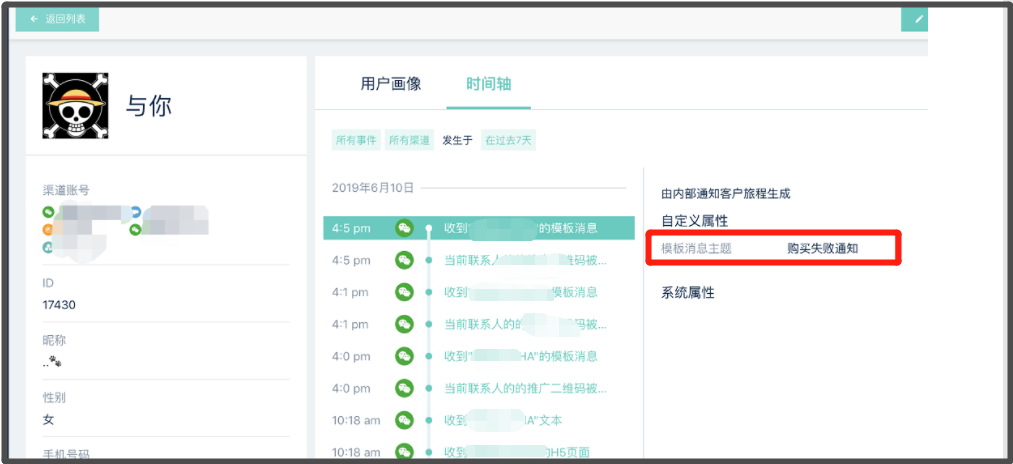
Task: Open the 4:0 pm 推广二维码 event
Action: (525, 388)
